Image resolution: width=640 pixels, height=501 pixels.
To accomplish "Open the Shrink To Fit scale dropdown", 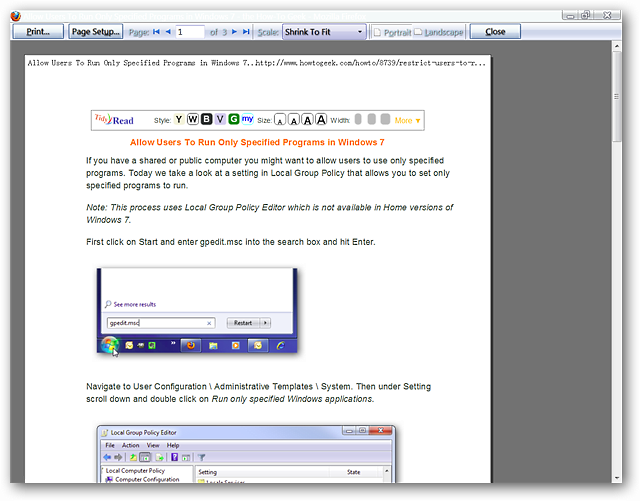I will click(324, 32).
